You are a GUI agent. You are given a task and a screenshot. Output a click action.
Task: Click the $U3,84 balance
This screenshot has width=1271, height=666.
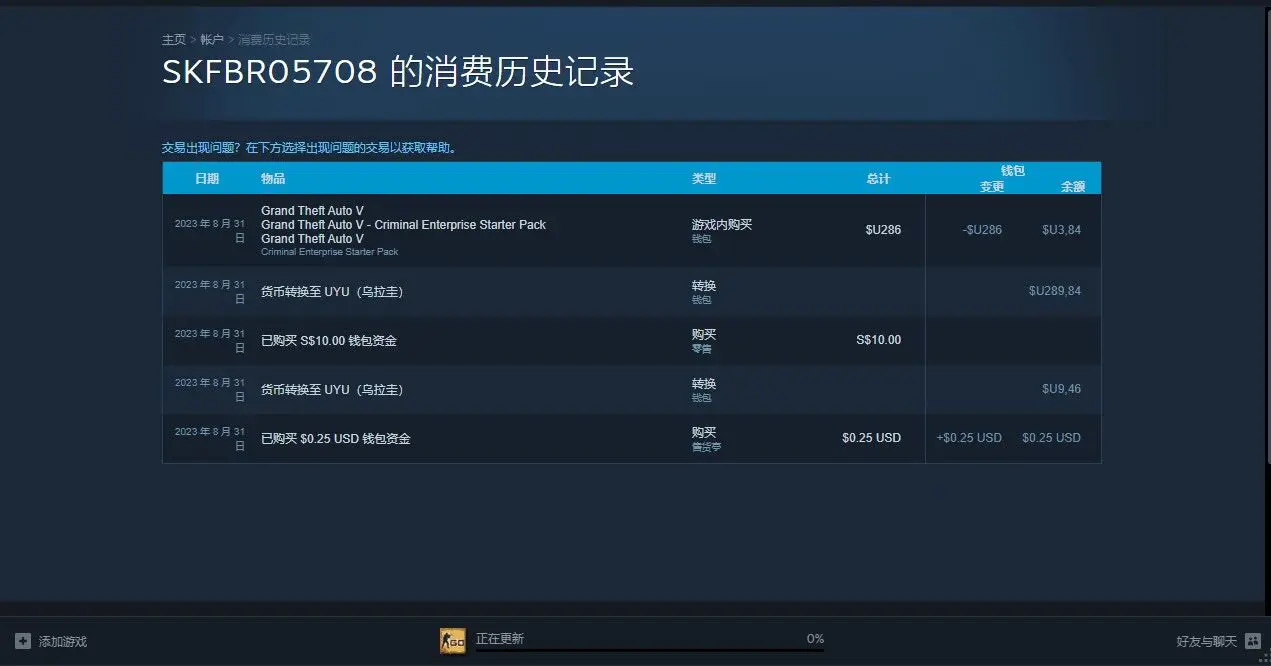(x=1061, y=230)
